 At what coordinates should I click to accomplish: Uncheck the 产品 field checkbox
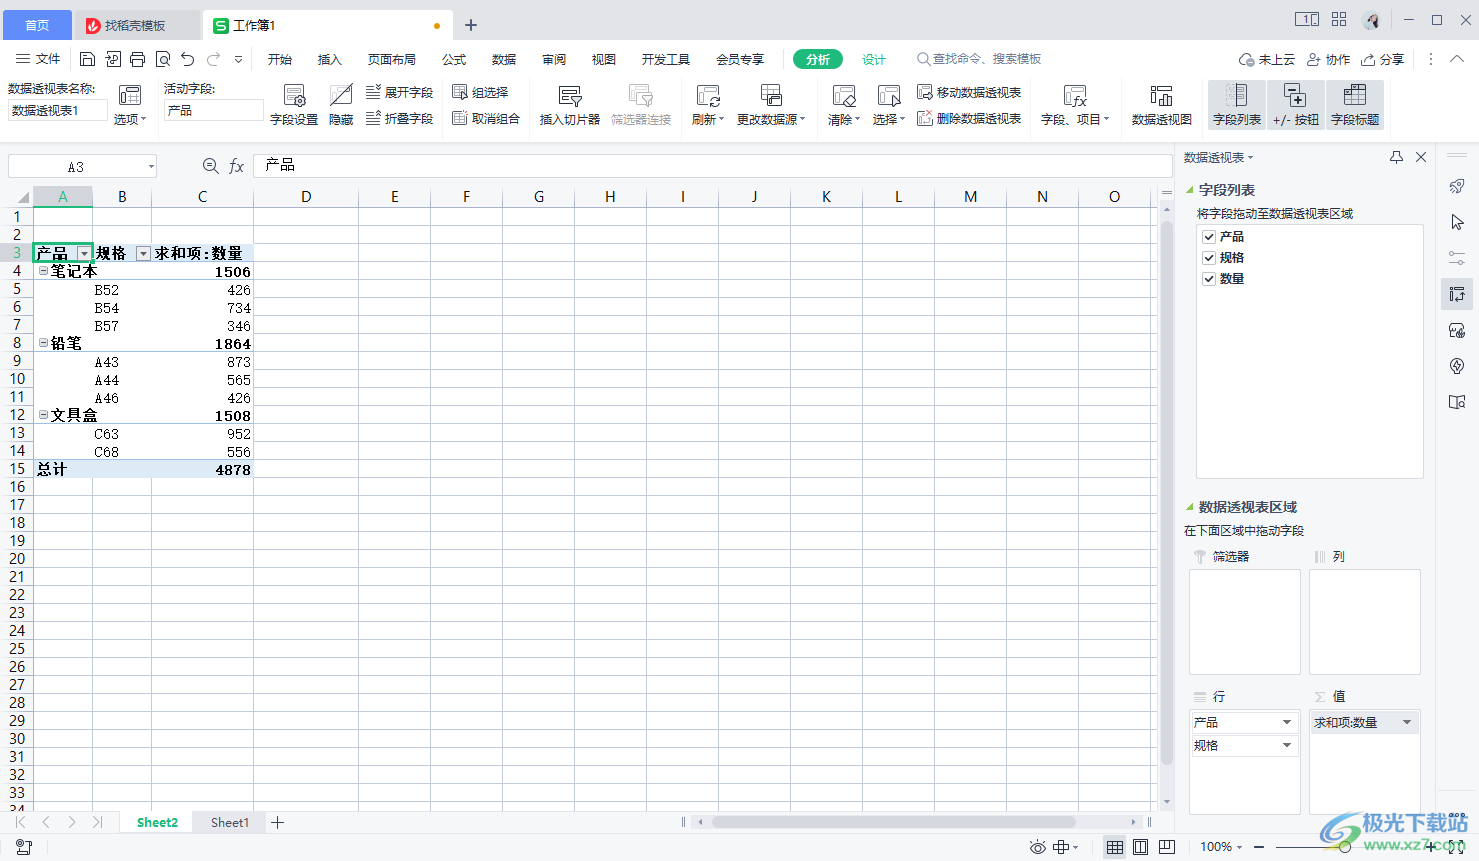pos(1209,237)
